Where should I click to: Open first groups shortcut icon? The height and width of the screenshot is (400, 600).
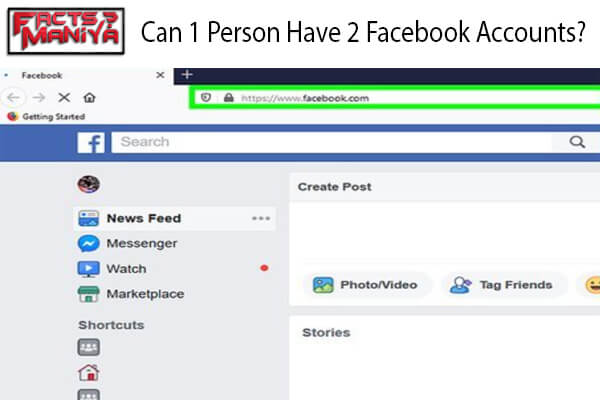89,347
